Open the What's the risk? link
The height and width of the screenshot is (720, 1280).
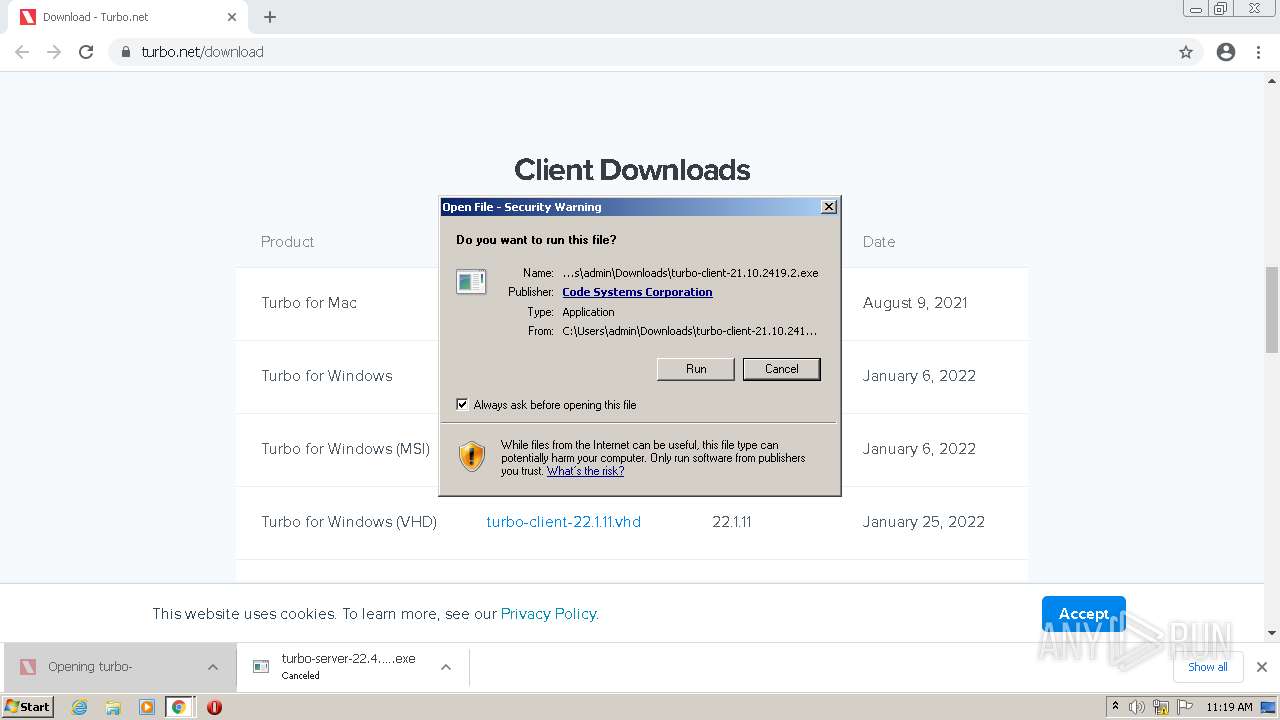585,471
